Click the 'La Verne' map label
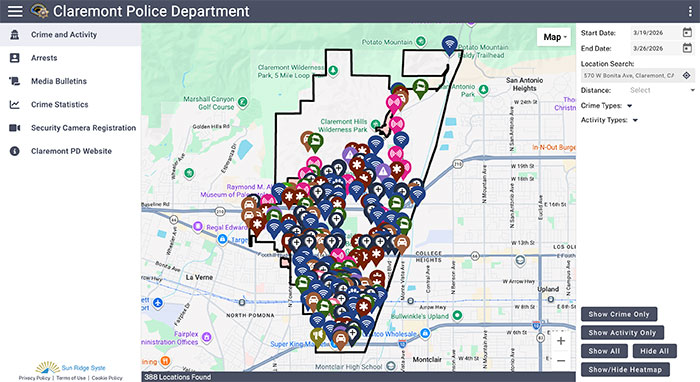700x382 pixels. click(199, 277)
